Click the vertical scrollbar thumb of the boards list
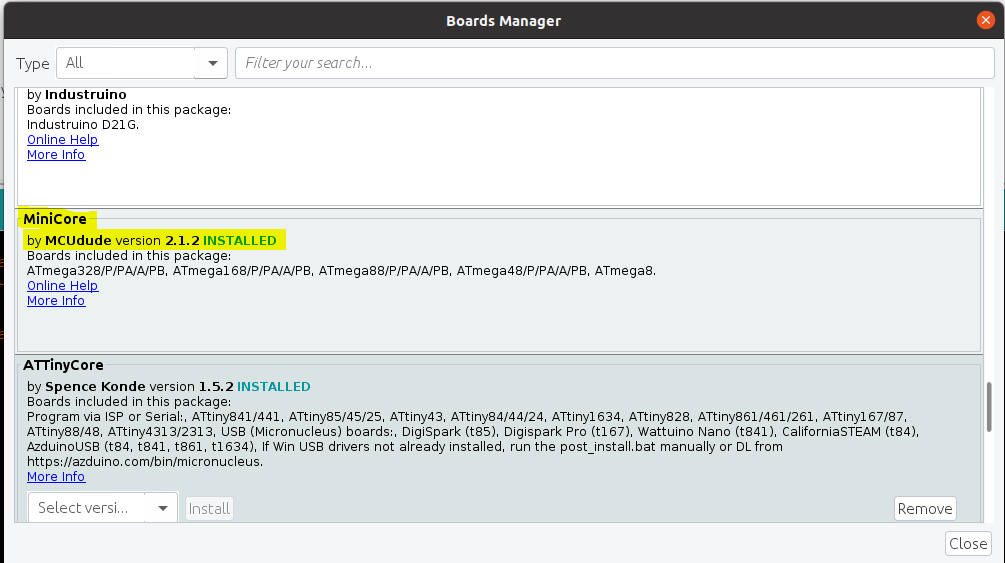The image size is (1005, 563). pyautogui.click(x=989, y=407)
